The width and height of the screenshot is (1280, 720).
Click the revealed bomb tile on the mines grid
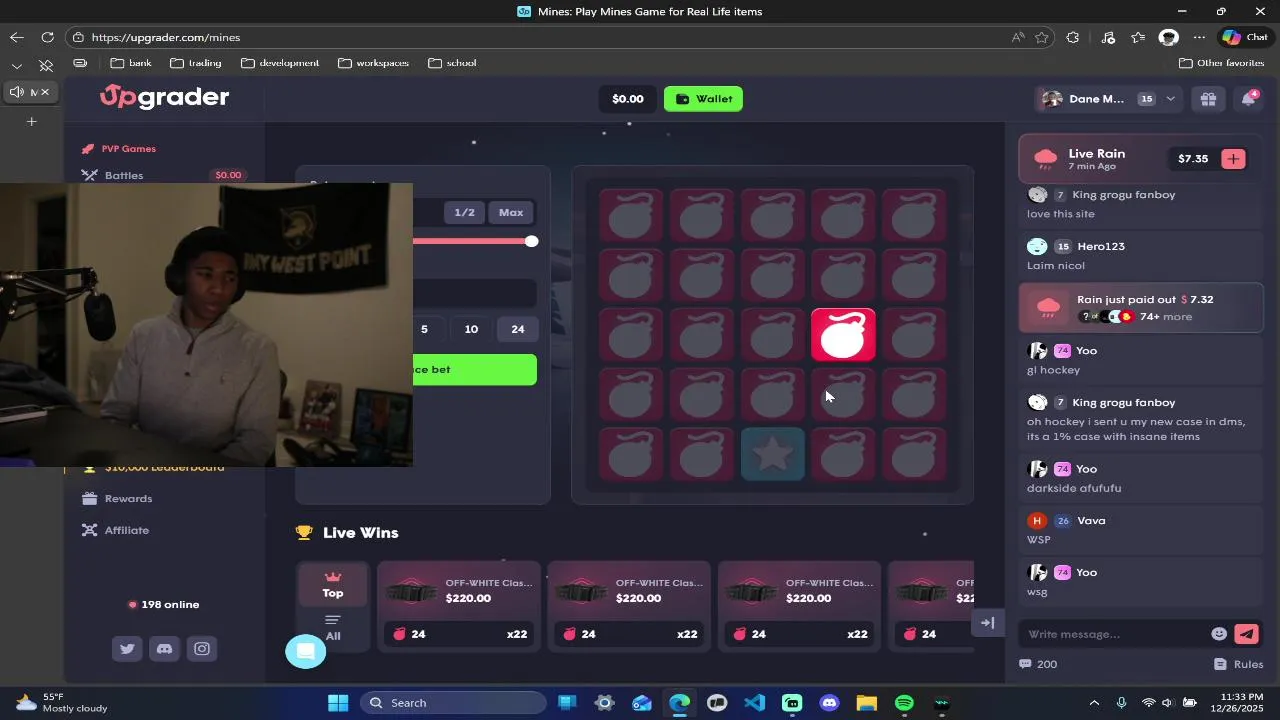click(843, 335)
